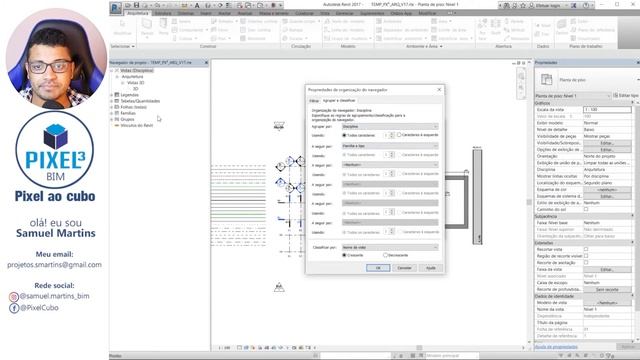Open the Estrutura ribbon tab
Image resolution: width=640 pixels, height=360 pixels.
[x=163, y=13]
